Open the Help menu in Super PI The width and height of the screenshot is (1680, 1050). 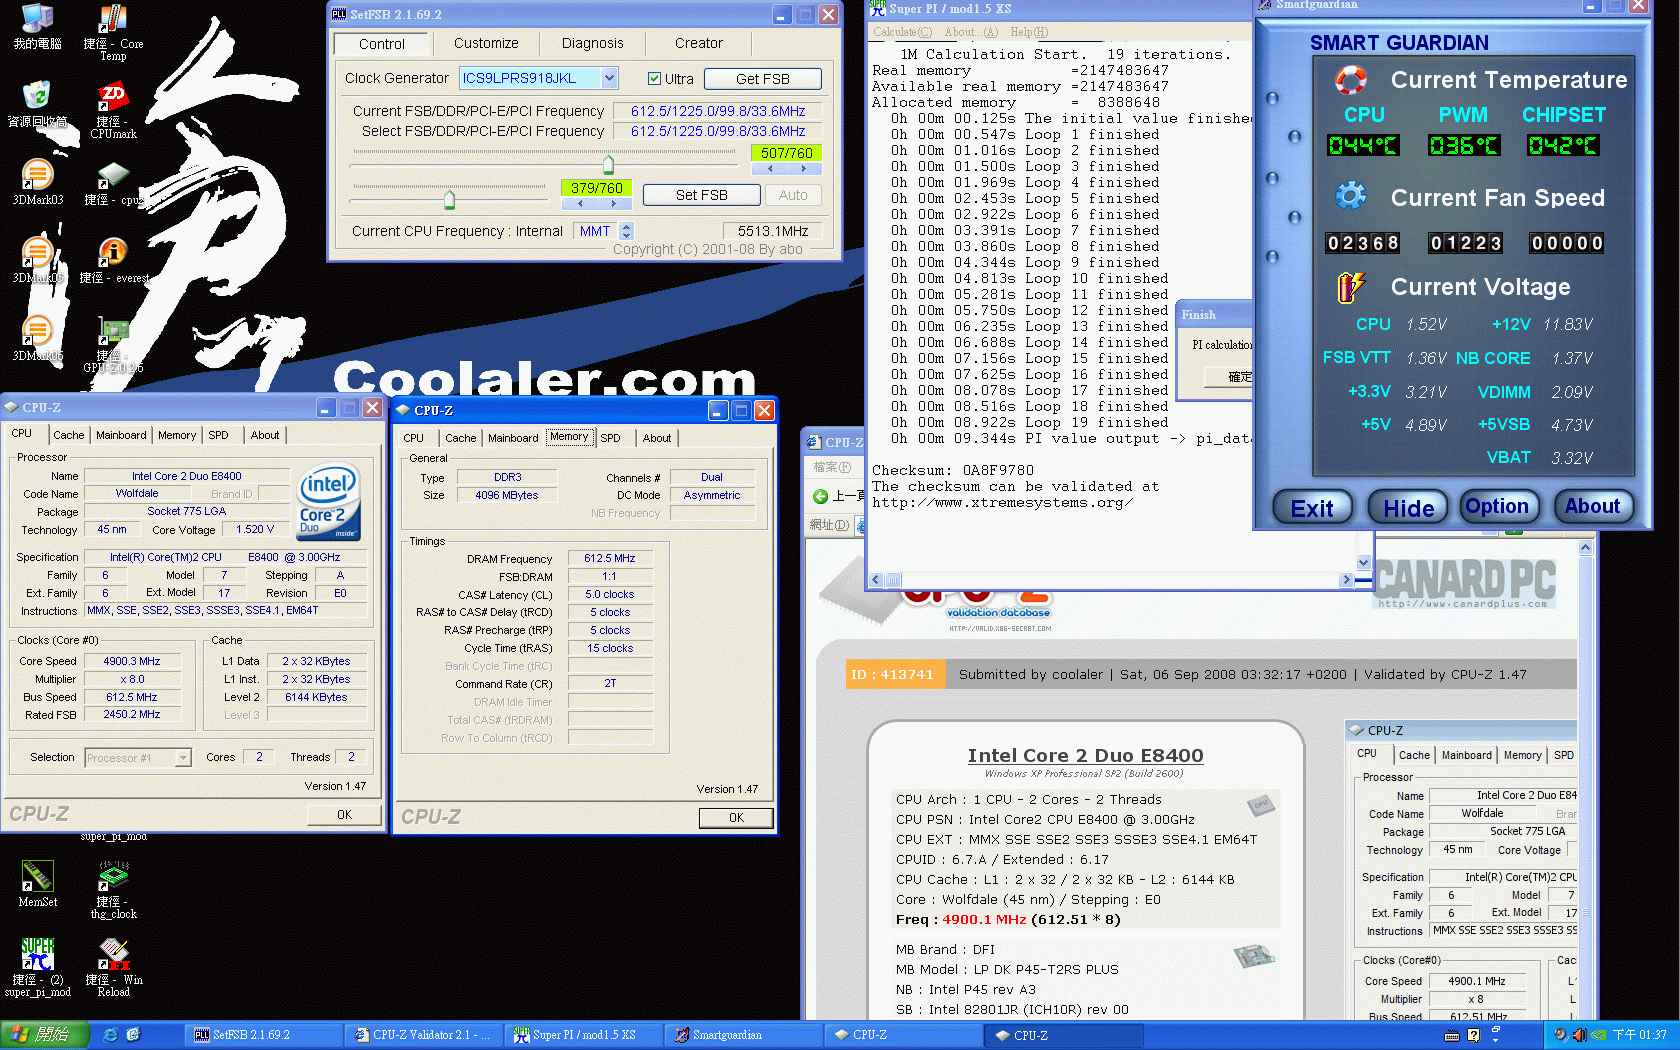tap(1029, 32)
